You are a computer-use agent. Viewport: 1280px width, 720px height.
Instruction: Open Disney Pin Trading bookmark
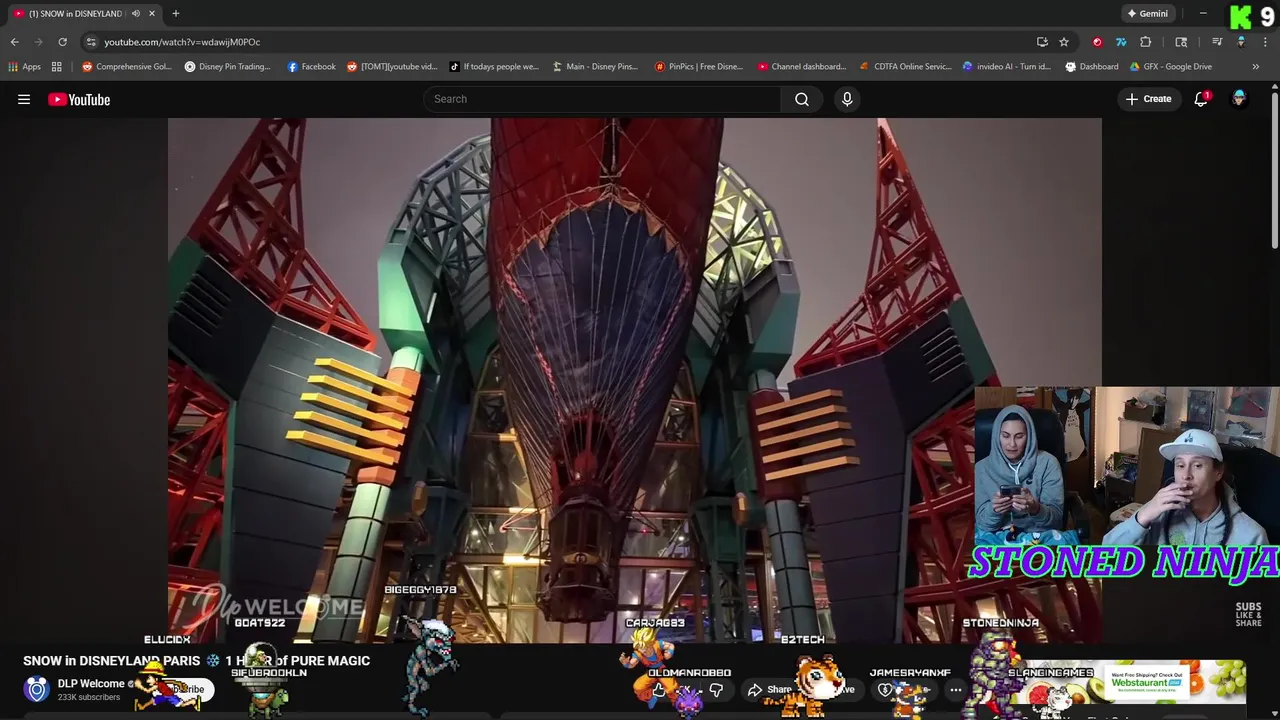[x=227, y=67]
